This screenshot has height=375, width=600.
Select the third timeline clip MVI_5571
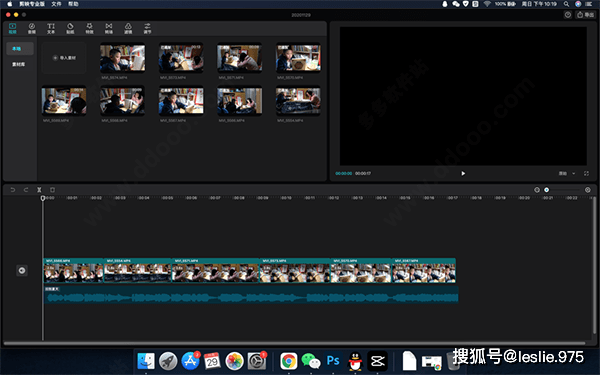click(x=216, y=271)
